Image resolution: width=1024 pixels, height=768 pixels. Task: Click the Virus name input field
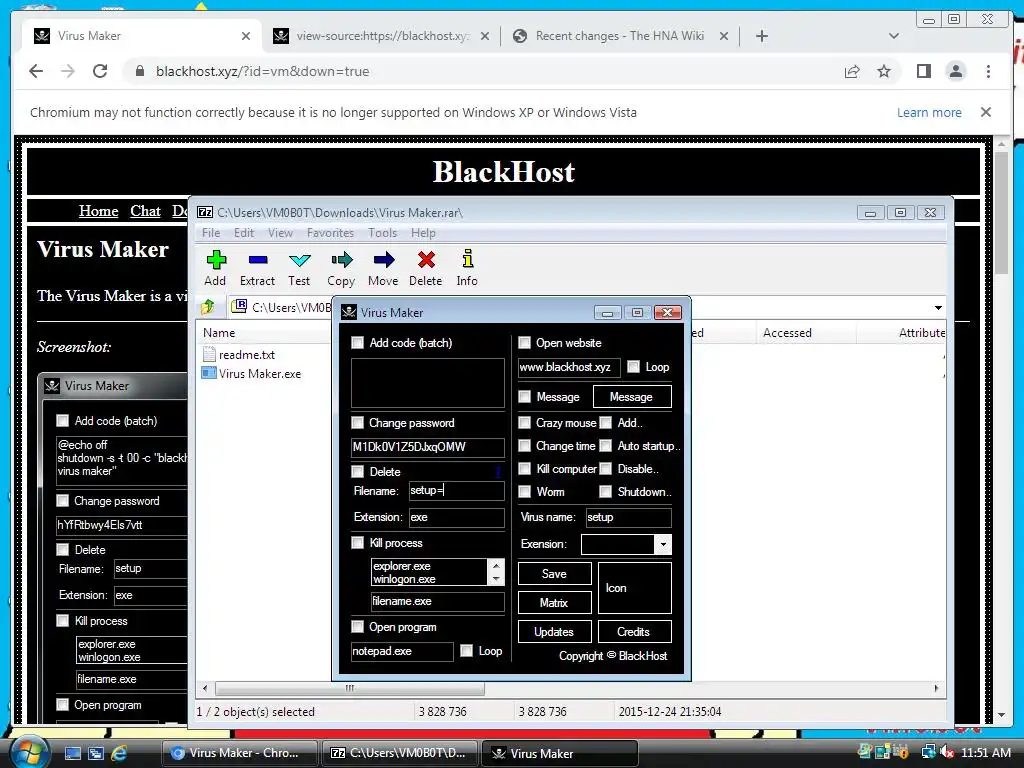[x=628, y=517]
